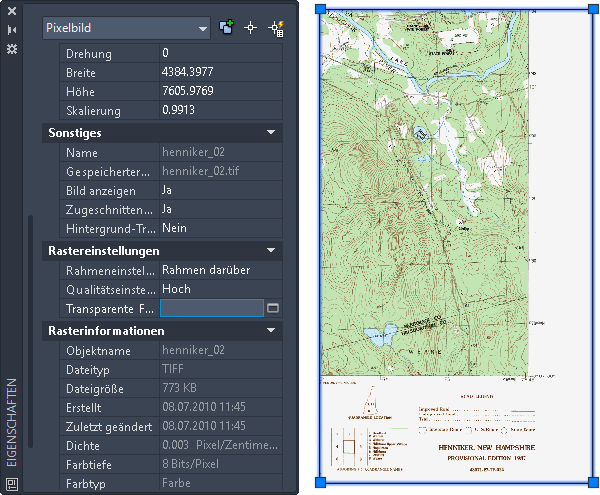Click the Skalierung property label
The image size is (600, 495).
(x=93, y=111)
